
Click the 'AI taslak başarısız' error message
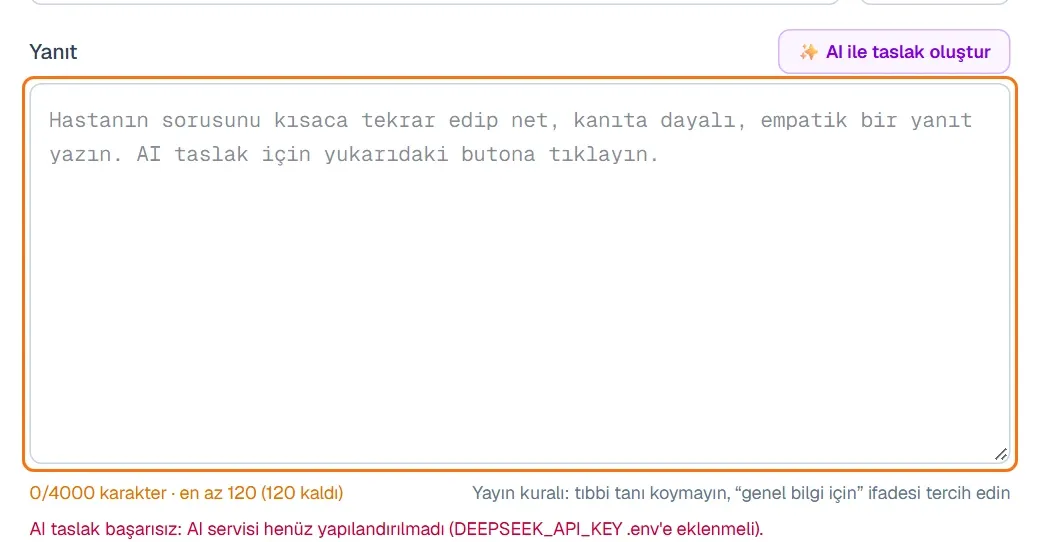point(396,529)
